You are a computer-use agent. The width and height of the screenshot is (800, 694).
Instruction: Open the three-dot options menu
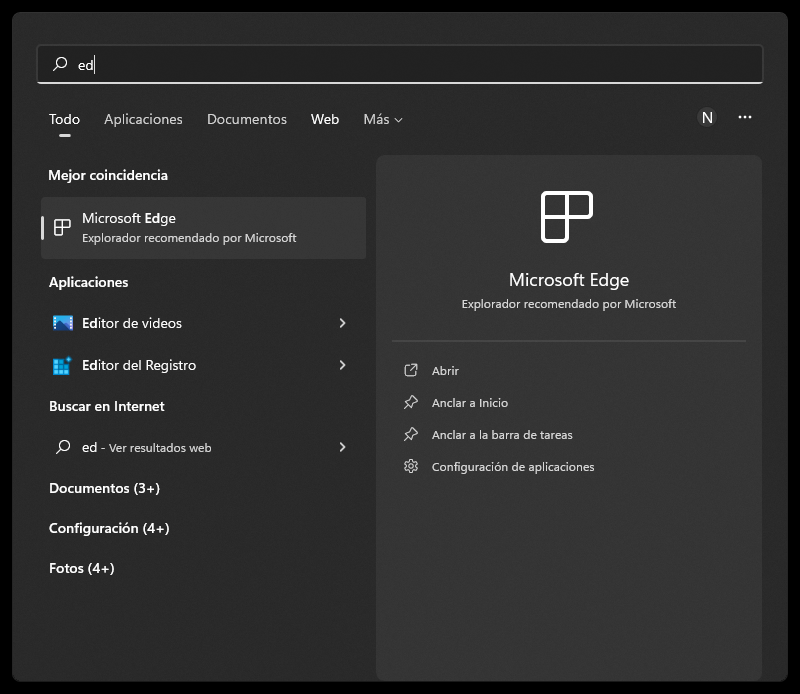tap(745, 117)
